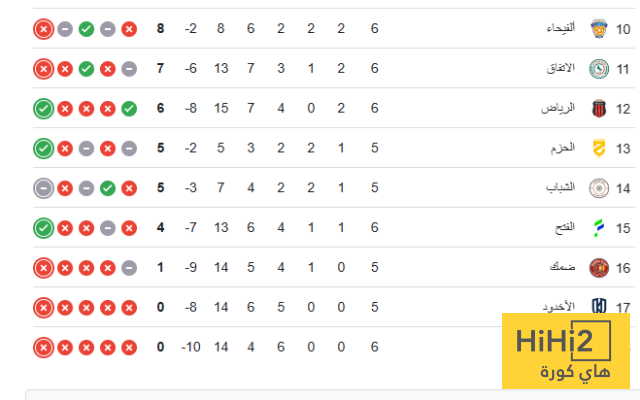Click the ضمك club crest
Screen dimensions: 640x400
coord(599,267)
